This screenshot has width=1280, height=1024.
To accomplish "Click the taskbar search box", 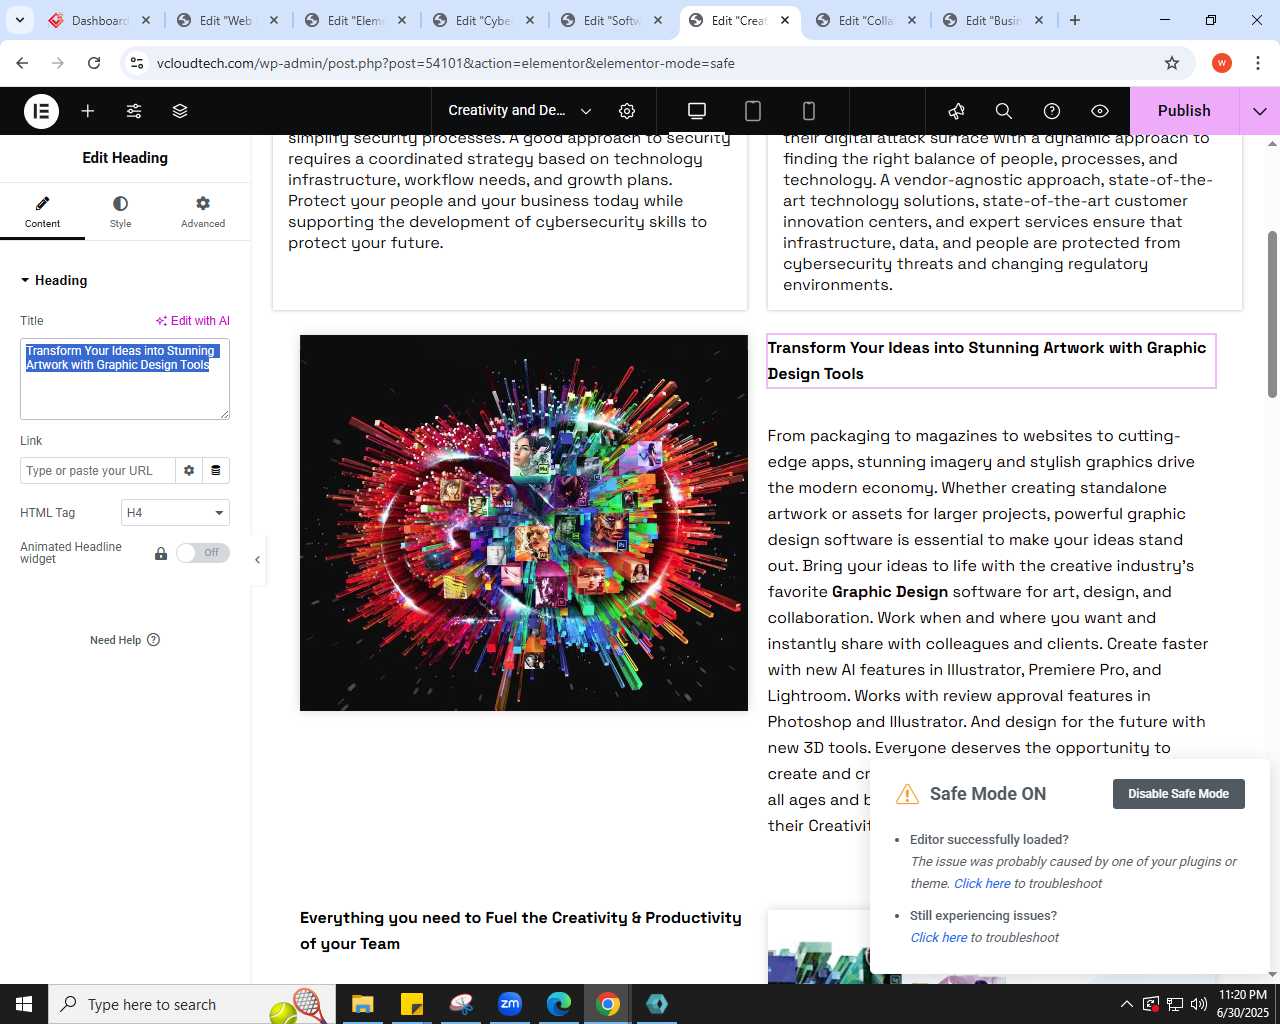I will [x=190, y=1004].
